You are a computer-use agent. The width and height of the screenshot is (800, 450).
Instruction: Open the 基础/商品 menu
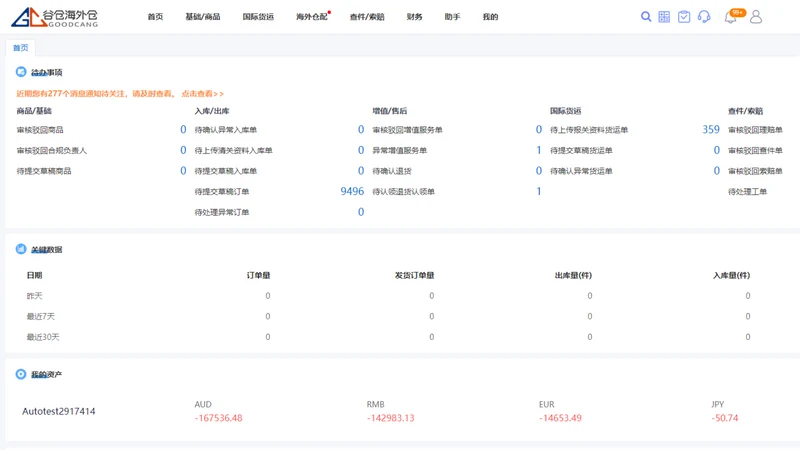203,17
